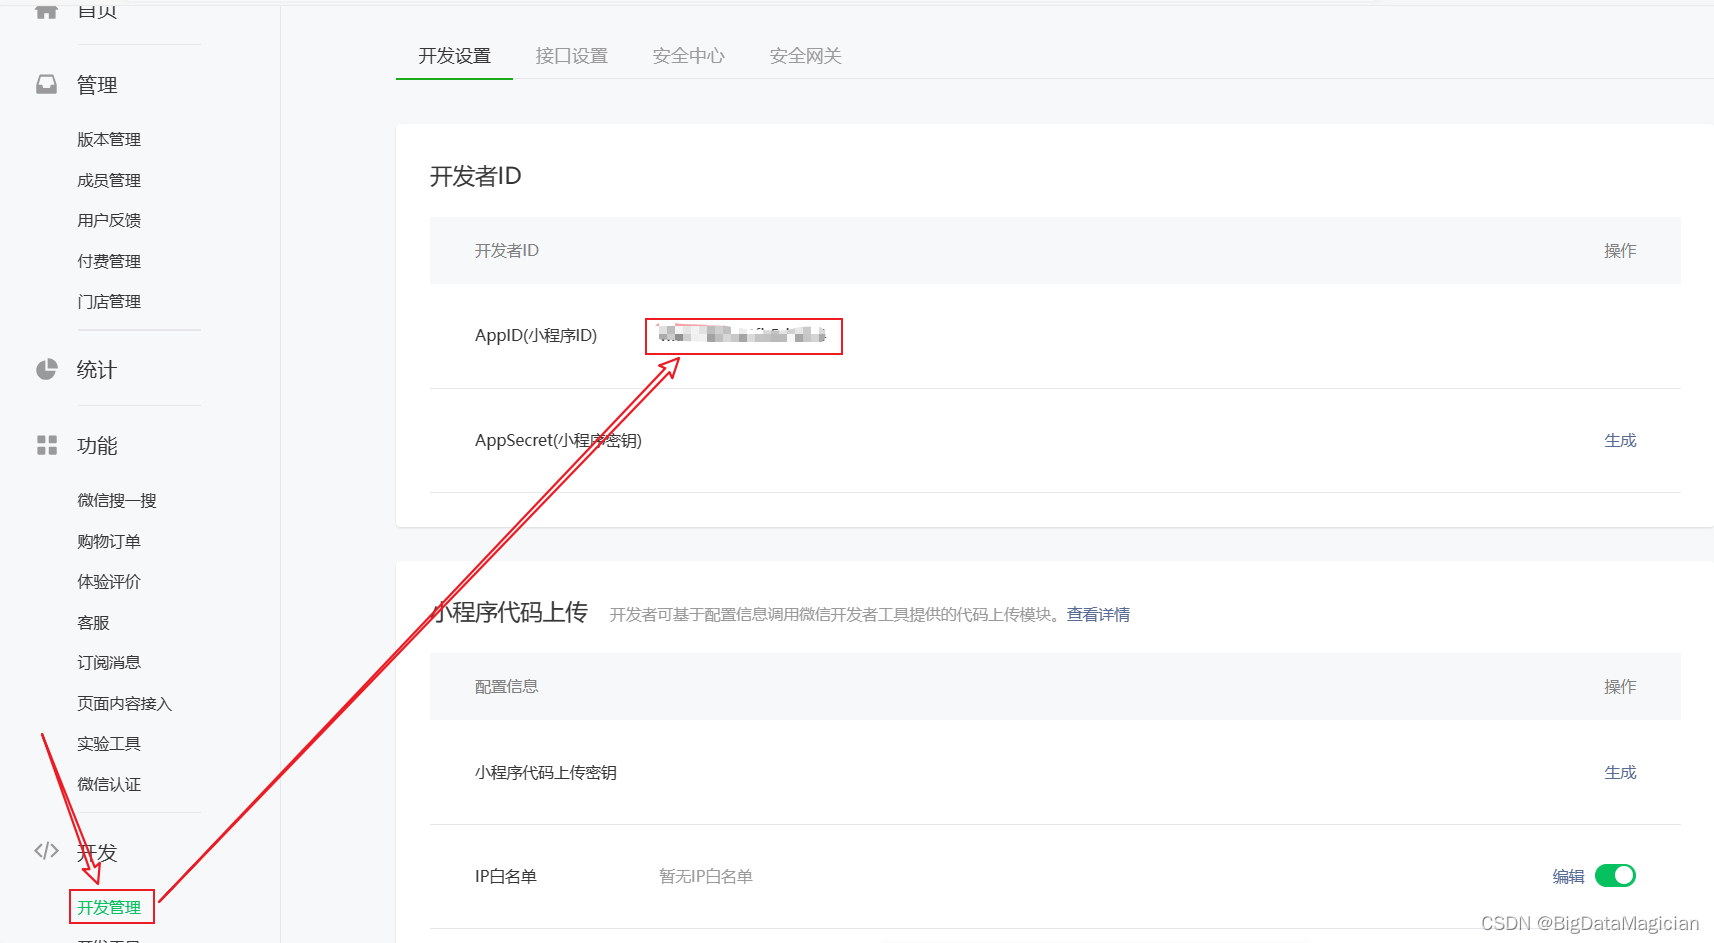Go to 用户反馈 page
The width and height of the screenshot is (1714, 943).
tap(109, 220)
